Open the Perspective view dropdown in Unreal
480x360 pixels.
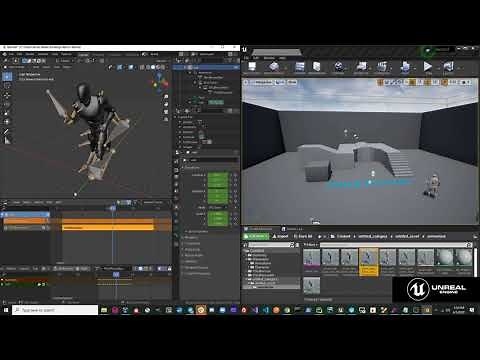tap(263, 82)
